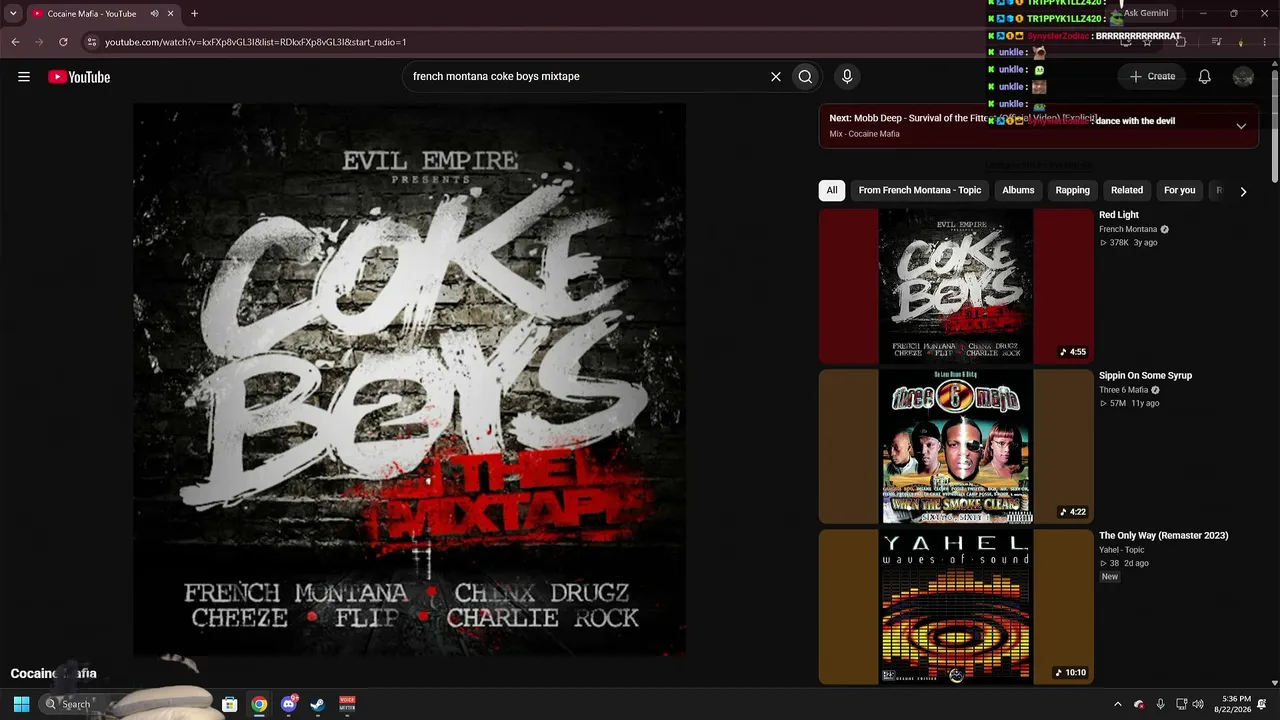Expand the Next up mix playlist panel
Viewport: 1280px width, 720px height.
[1241, 126]
